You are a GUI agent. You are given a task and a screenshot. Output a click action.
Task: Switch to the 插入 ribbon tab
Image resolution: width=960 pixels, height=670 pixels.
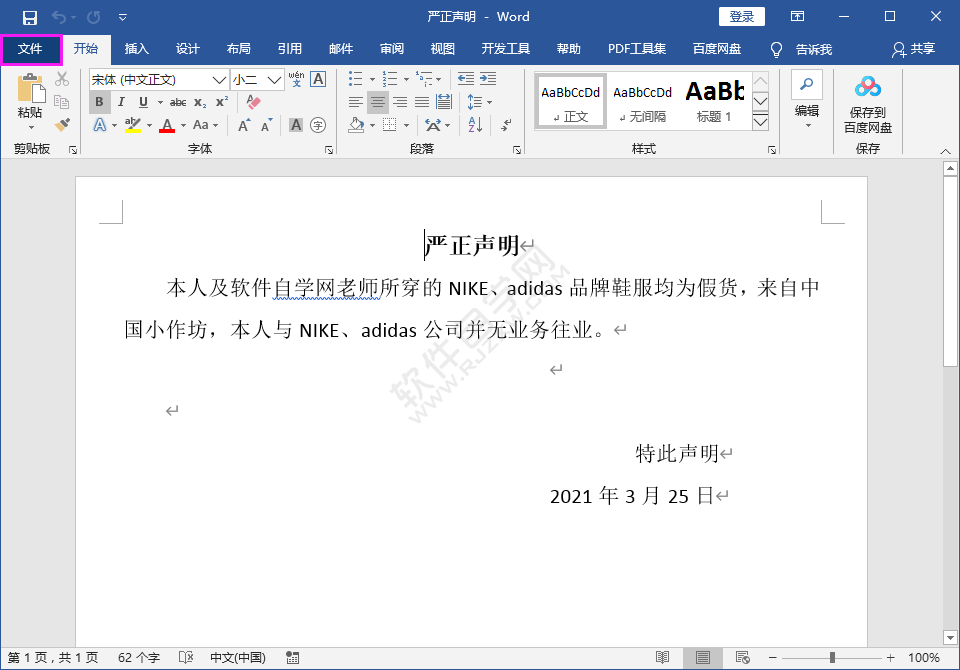pos(135,48)
